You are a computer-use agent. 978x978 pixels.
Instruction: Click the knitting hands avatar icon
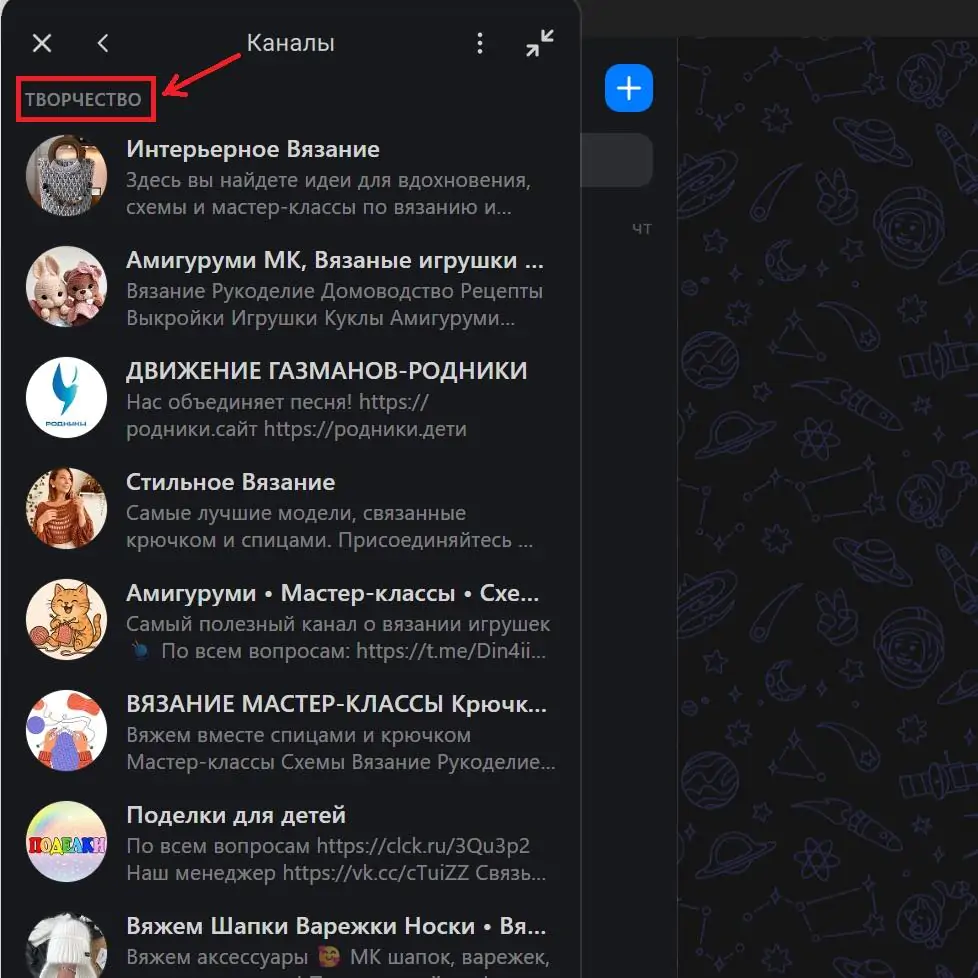tap(66, 730)
